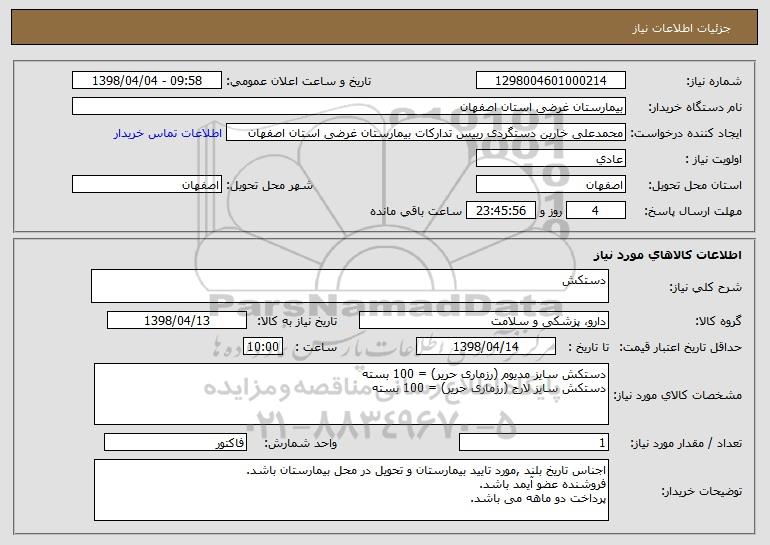Select the واحد شمارش field فاکتور
770x545 pixels.
(x=175, y=443)
